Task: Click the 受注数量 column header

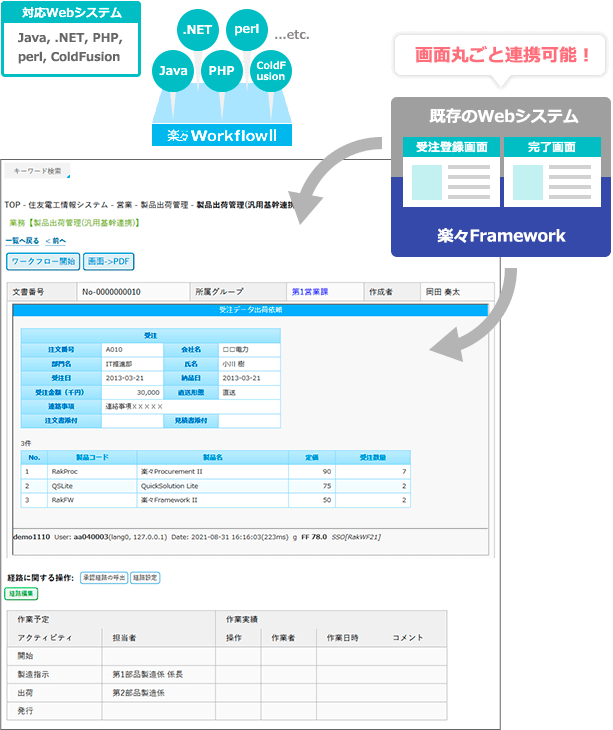Action: (x=373, y=457)
